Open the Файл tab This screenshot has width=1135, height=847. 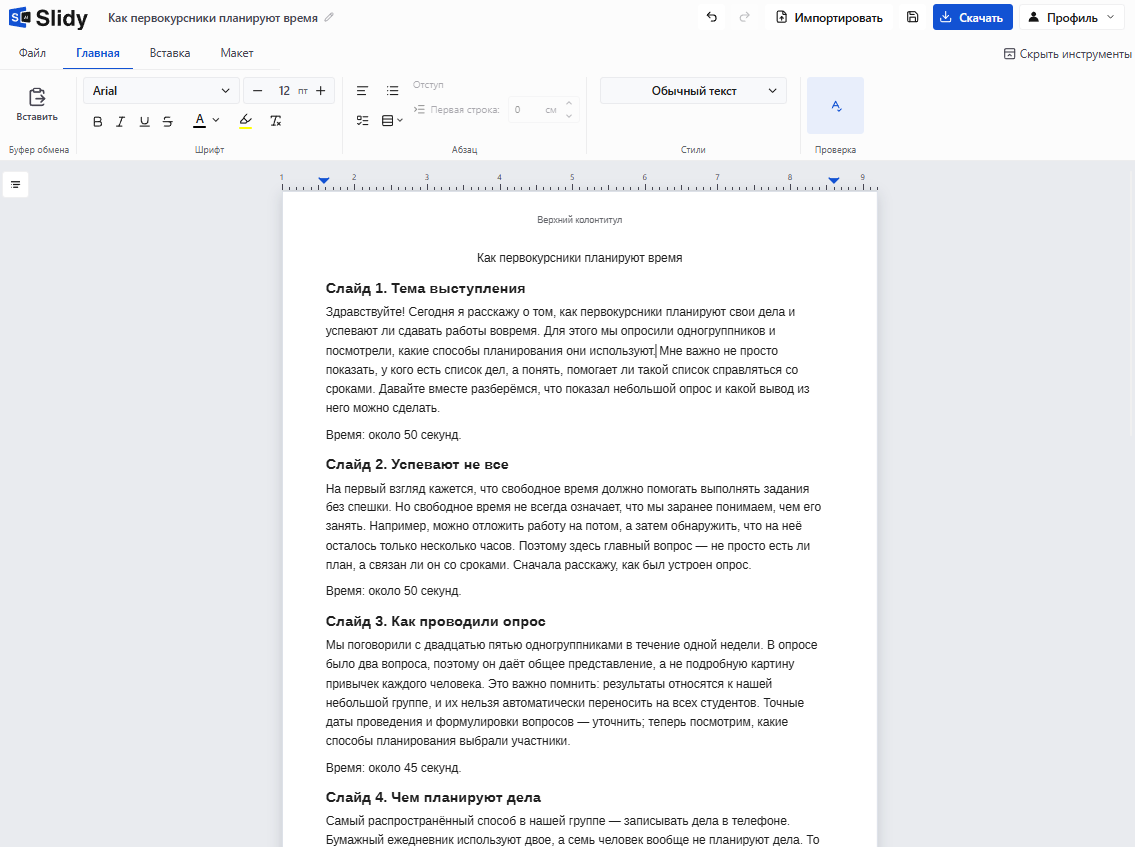click(32, 53)
